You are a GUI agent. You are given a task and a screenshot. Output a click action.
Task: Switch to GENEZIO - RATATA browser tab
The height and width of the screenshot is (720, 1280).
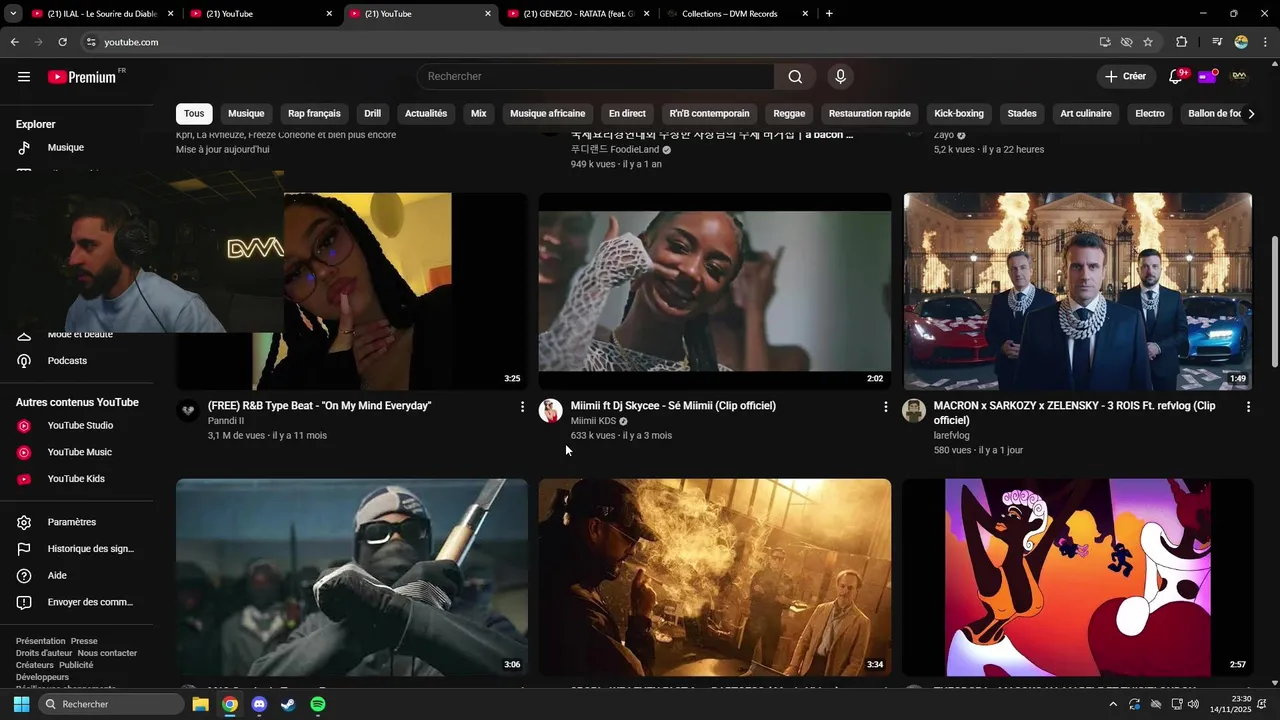580,14
